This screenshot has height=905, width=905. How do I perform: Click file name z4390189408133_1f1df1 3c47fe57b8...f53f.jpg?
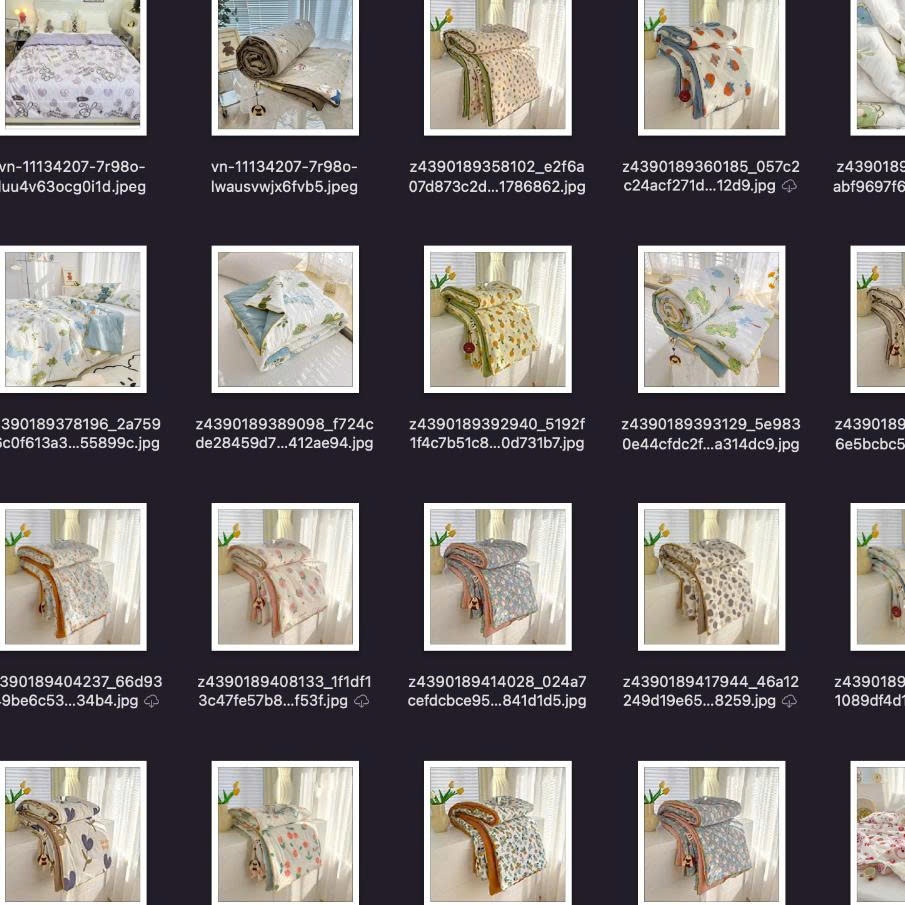[x=284, y=691]
